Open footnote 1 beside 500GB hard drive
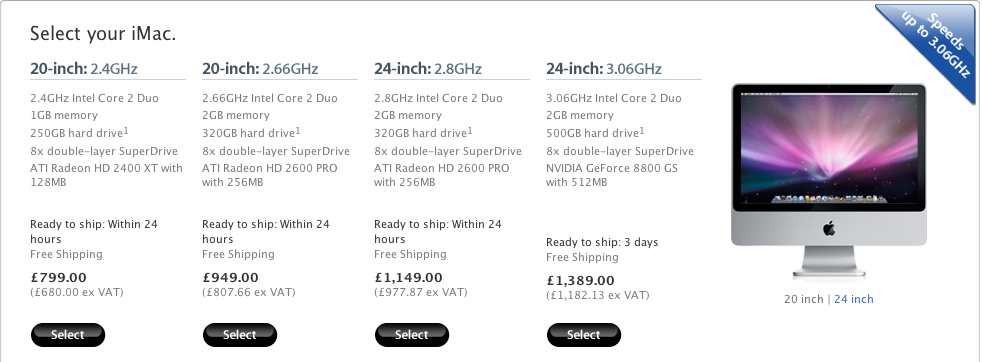Viewport: 982px width, 362px height. pos(642,130)
